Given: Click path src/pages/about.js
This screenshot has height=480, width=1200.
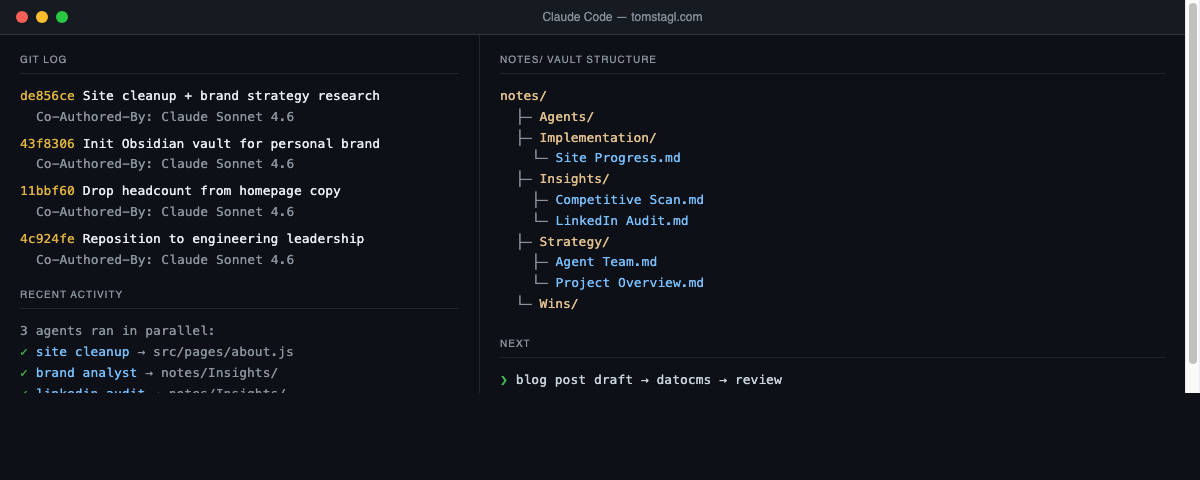Looking at the screenshot, I should coord(223,352).
